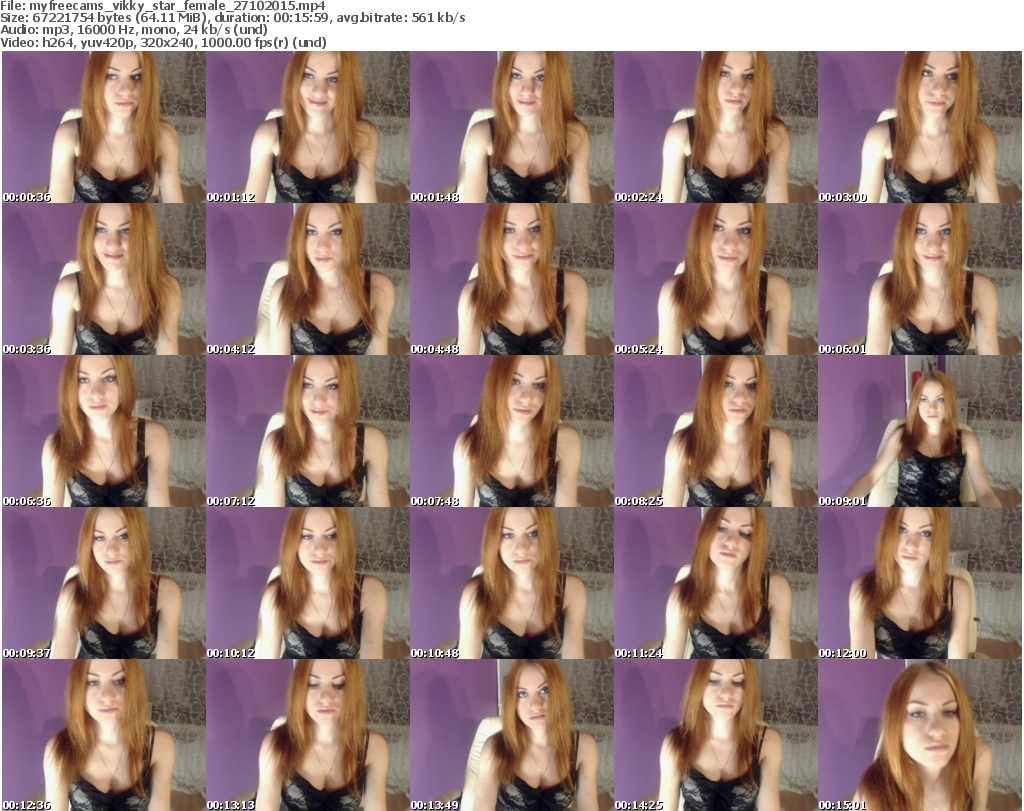Select the frame at 00:07:48
The image size is (1024, 811).
pyautogui.click(x=511, y=431)
